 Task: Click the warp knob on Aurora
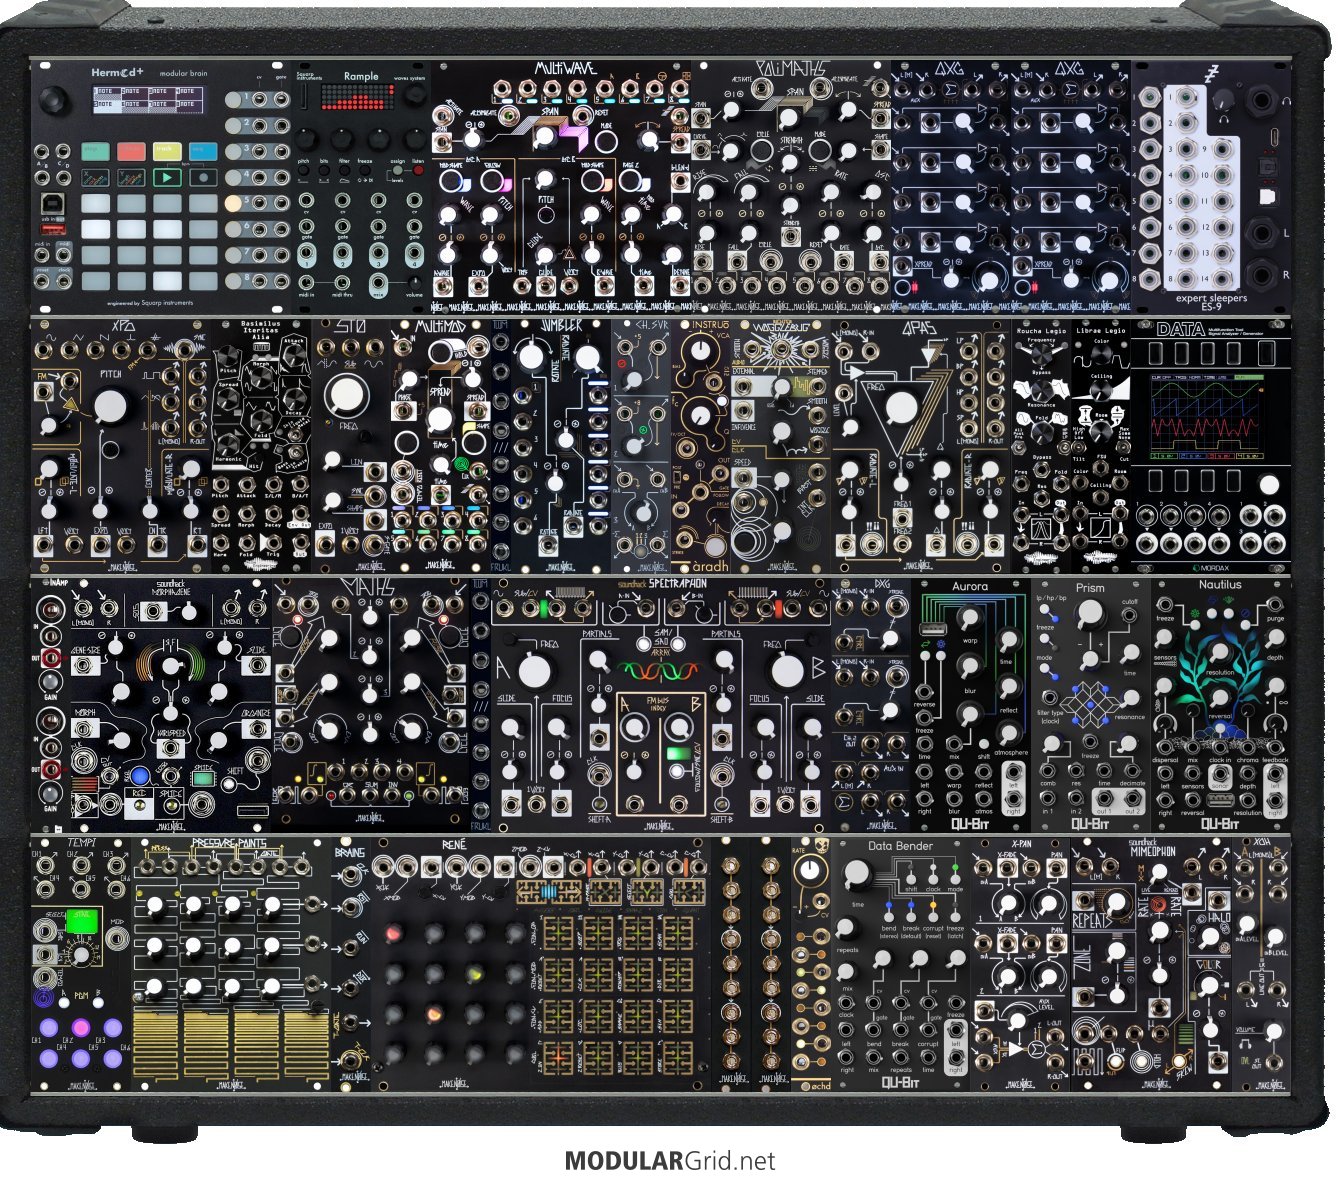point(968,619)
